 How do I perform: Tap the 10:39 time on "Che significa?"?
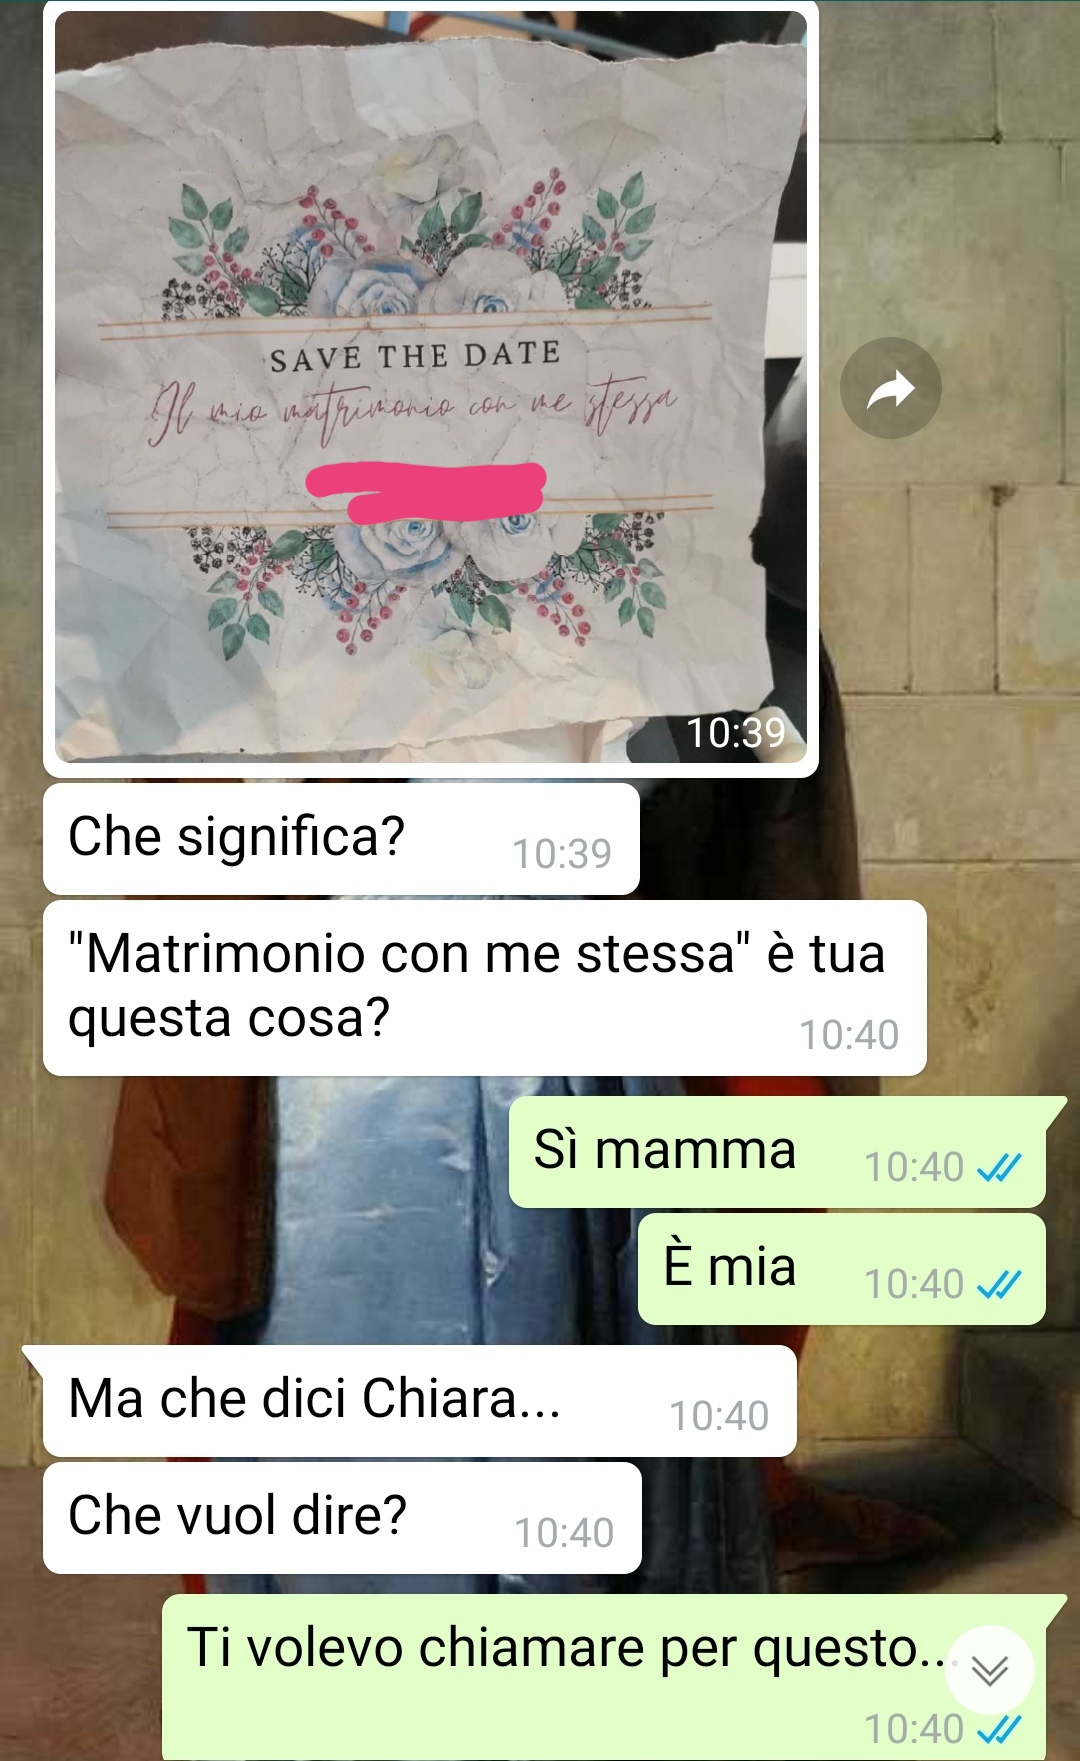pos(562,854)
